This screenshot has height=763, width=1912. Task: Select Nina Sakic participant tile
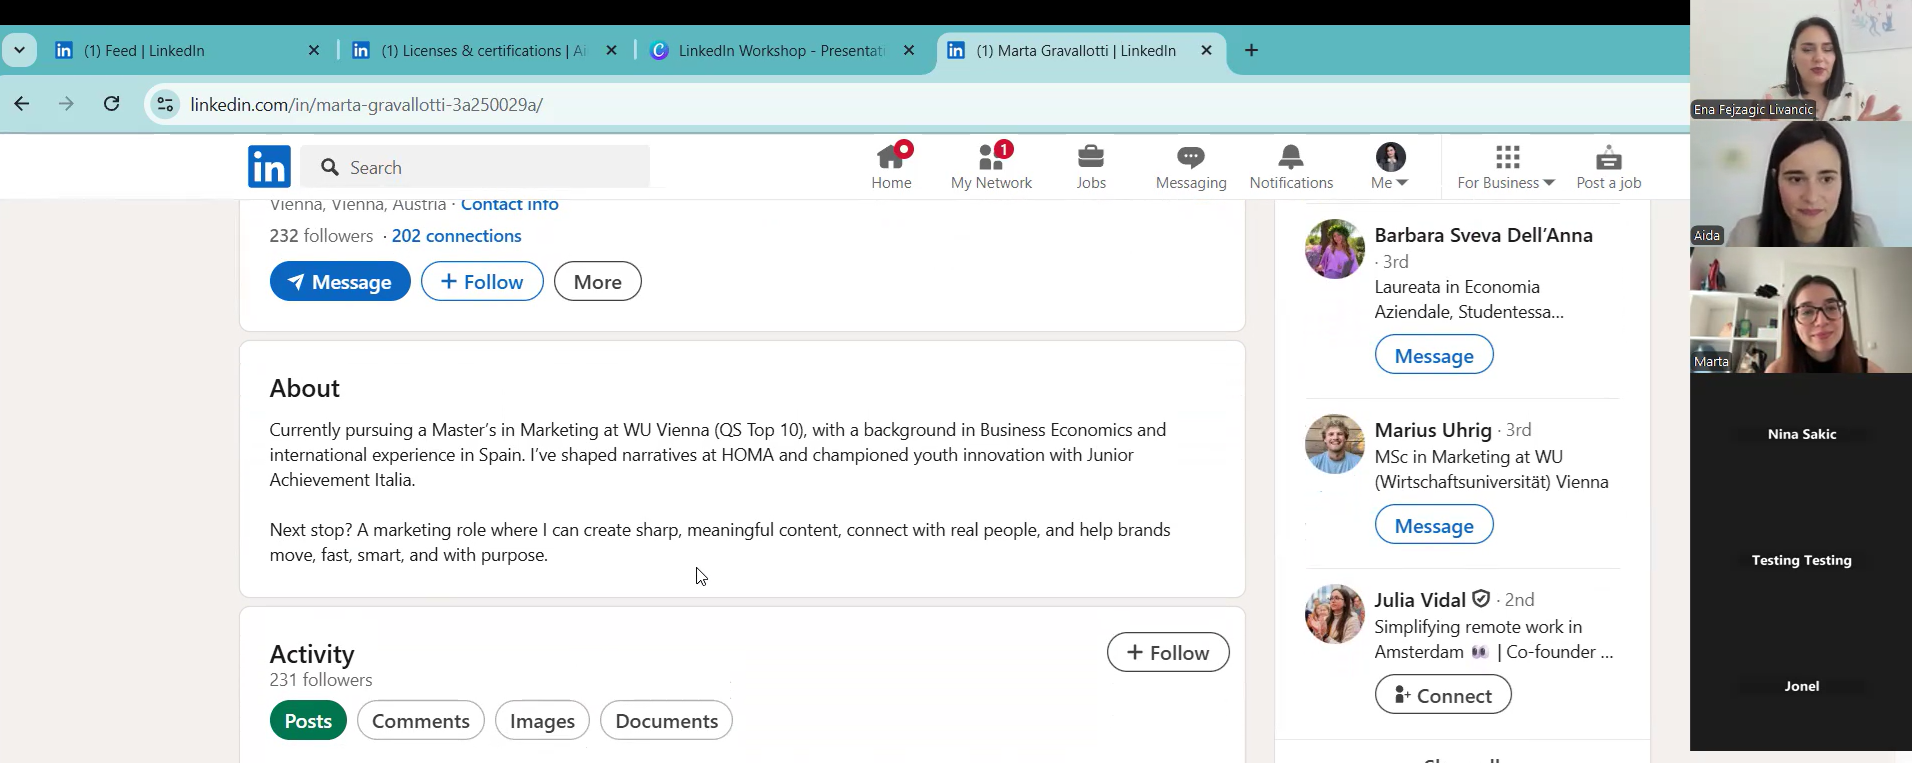tap(1800, 435)
